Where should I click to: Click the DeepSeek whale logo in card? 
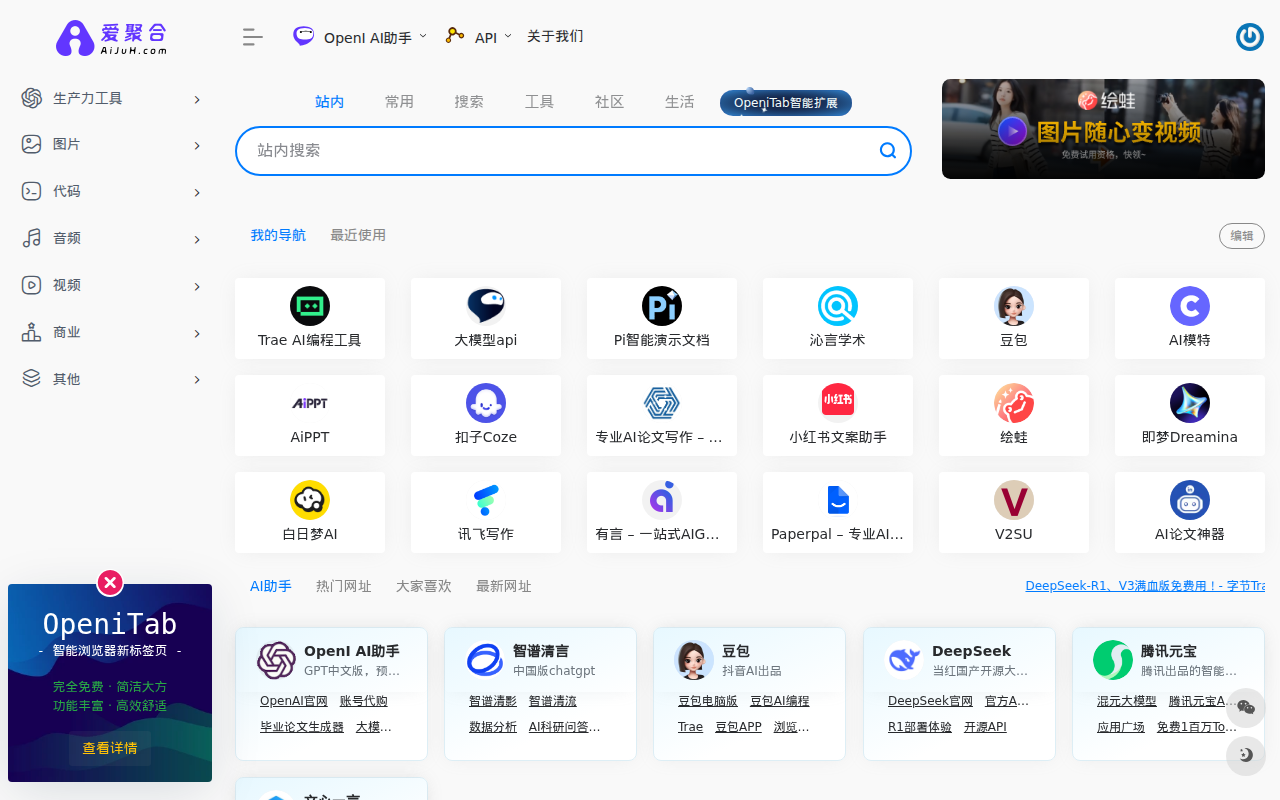904,660
